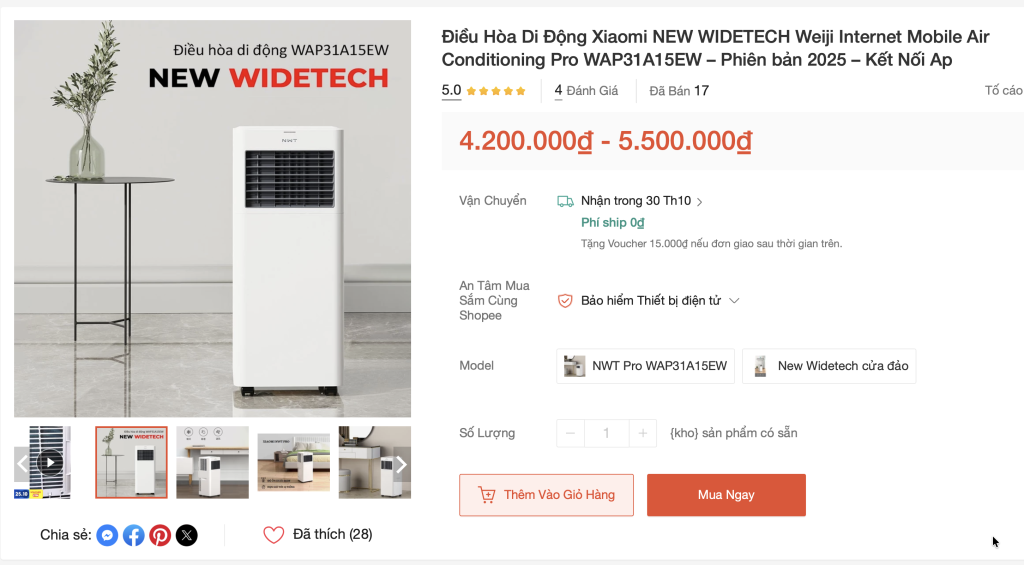This screenshot has height=565, width=1024.
Task: Click Thêm Vào Giỏ Hàng button
Action: pyautogui.click(x=547, y=495)
